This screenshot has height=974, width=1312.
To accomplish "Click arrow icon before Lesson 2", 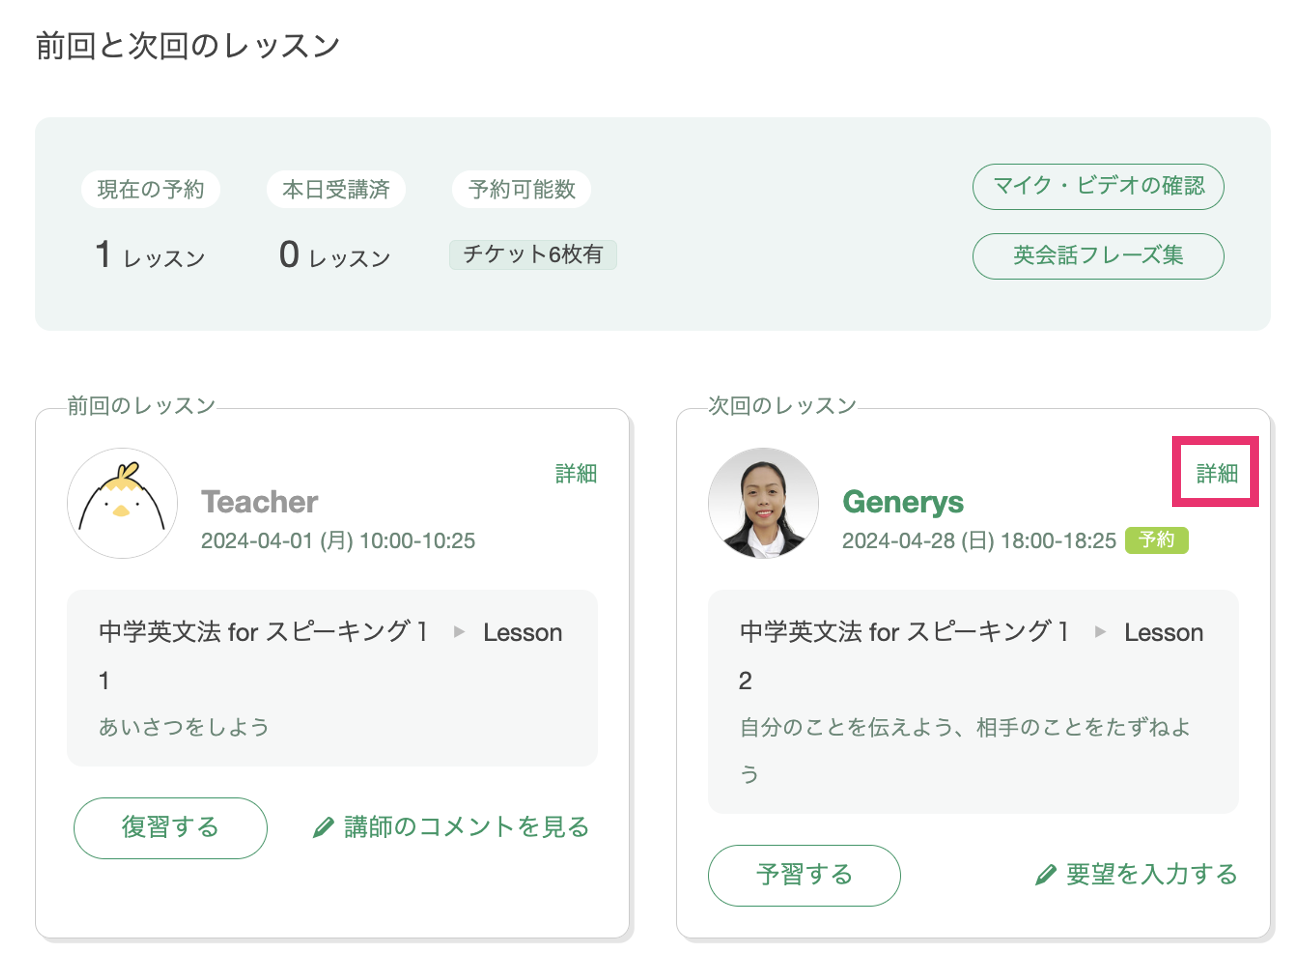I will click(x=1100, y=632).
